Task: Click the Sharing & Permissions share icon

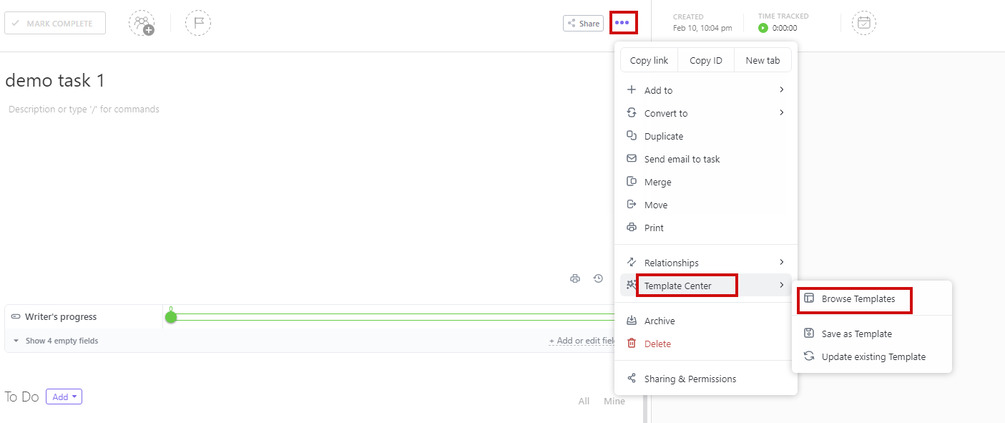Action: coord(631,379)
